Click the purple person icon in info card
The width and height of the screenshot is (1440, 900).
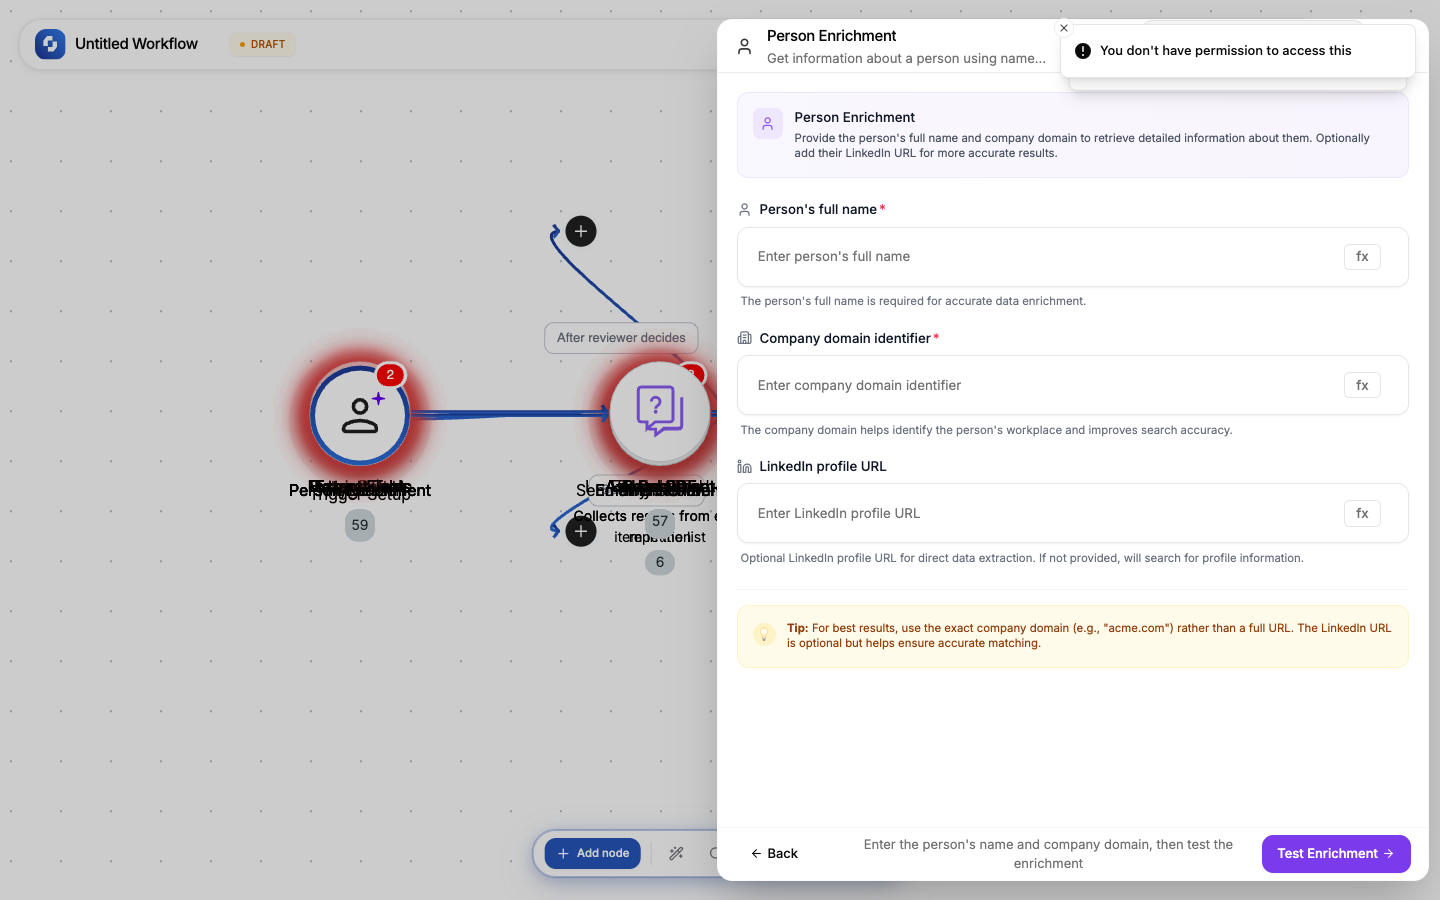tap(768, 124)
